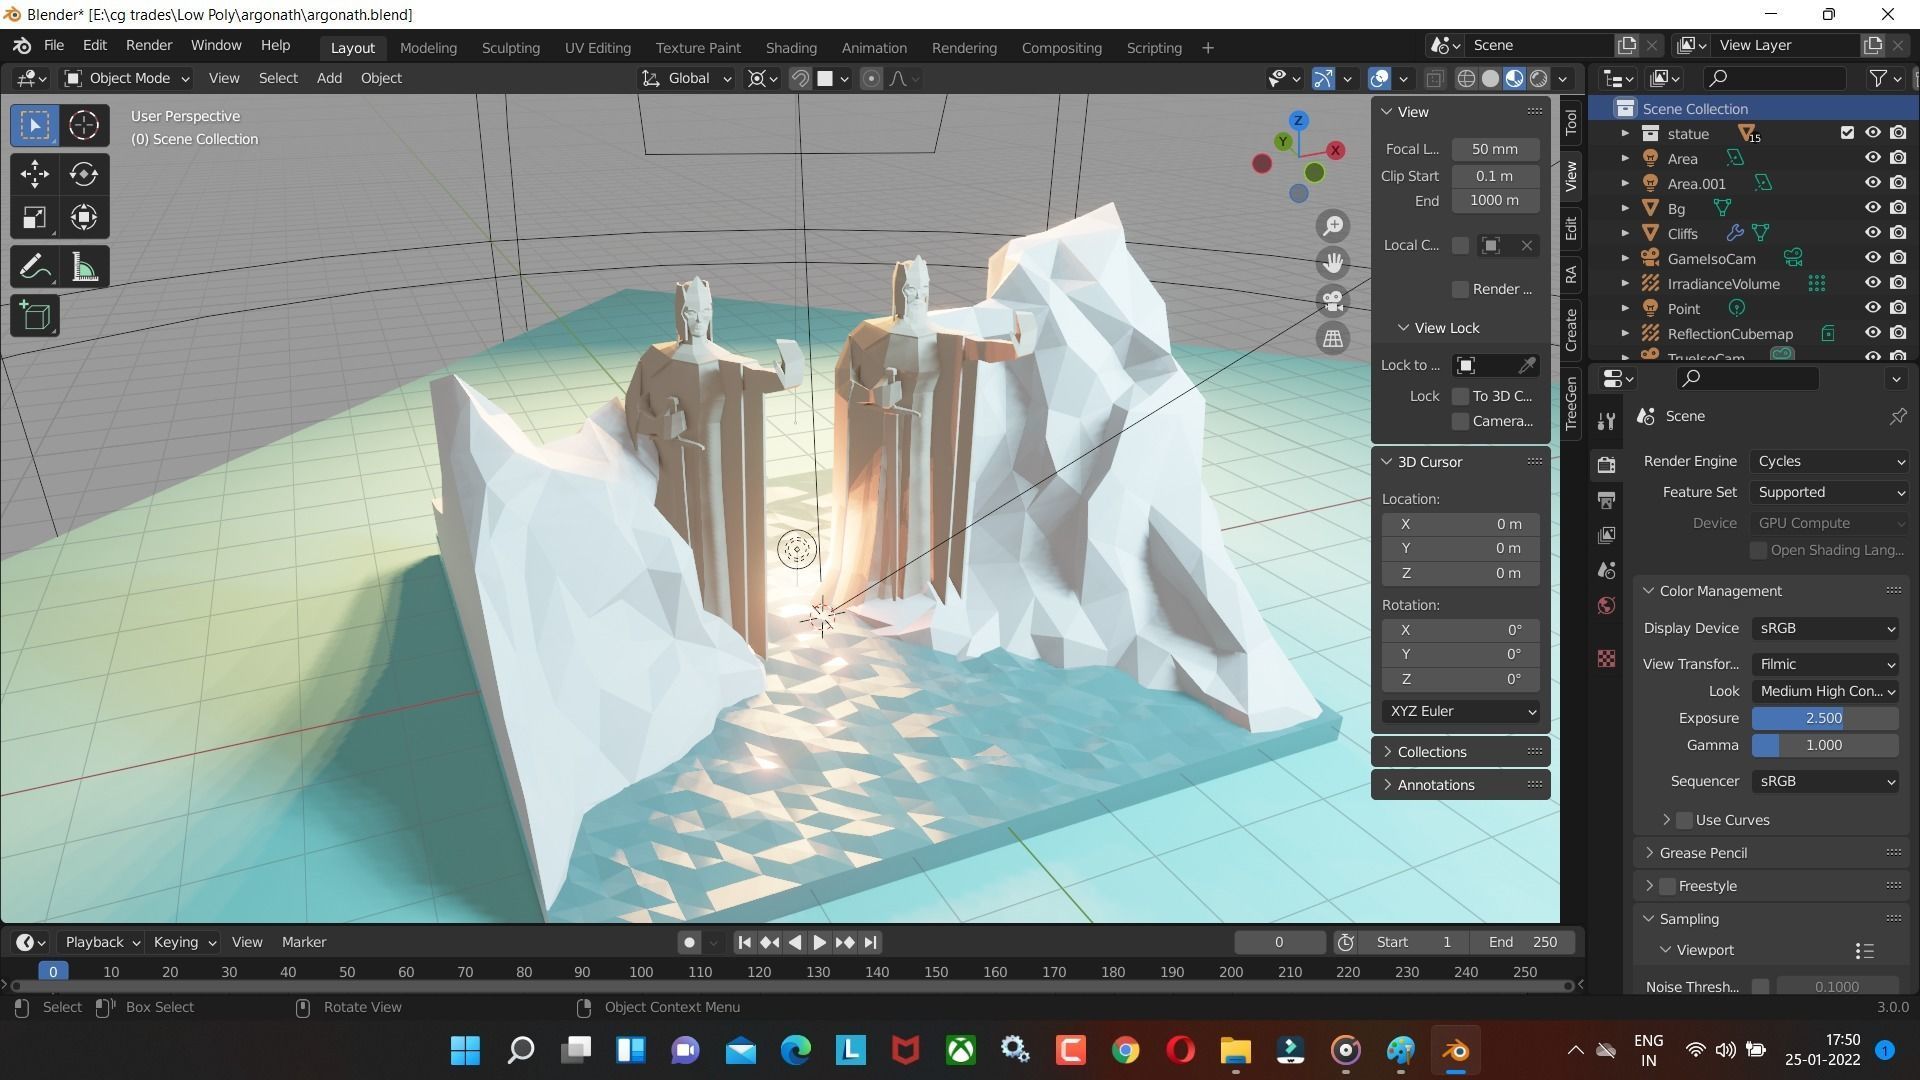
Task: Toggle viewport overlays display
Action: (1379, 78)
